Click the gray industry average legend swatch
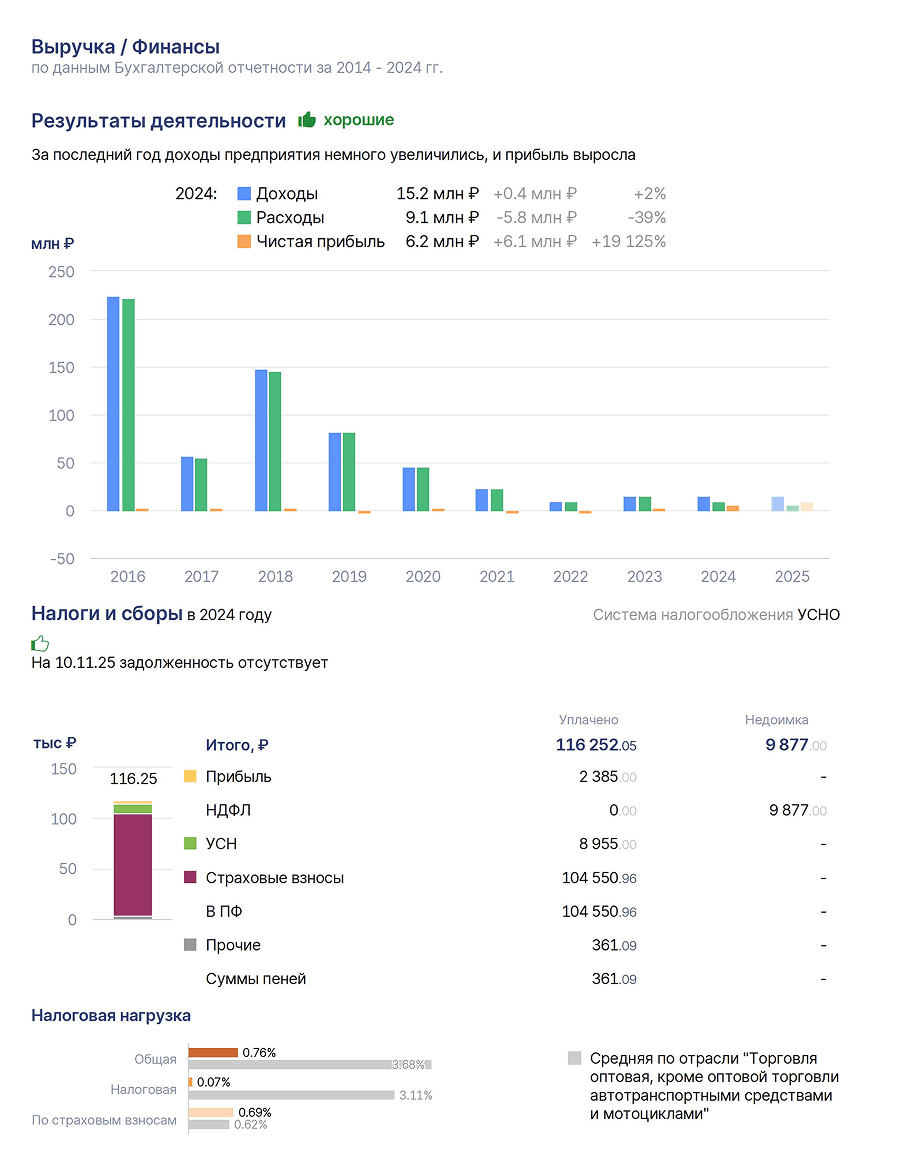Screen dimensions: 916x1153 click(x=574, y=1058)
